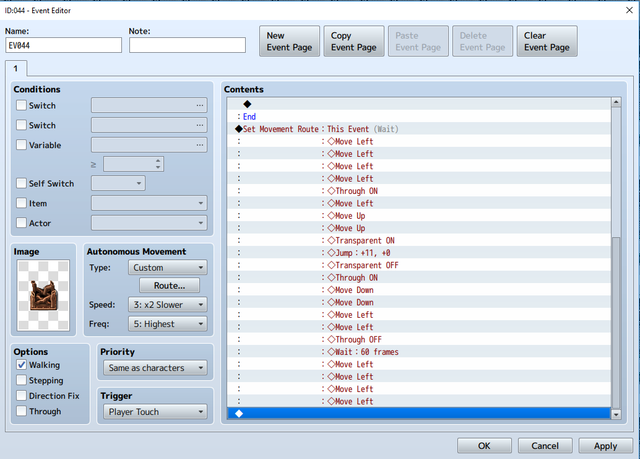Open the Speed dropdown showing x2 Slower
This screenshot has width=640, height=459.
(x=168, y=304)
